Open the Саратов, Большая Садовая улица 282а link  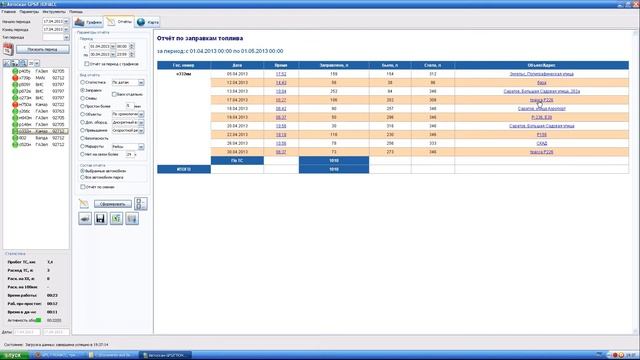coord(542,91)
